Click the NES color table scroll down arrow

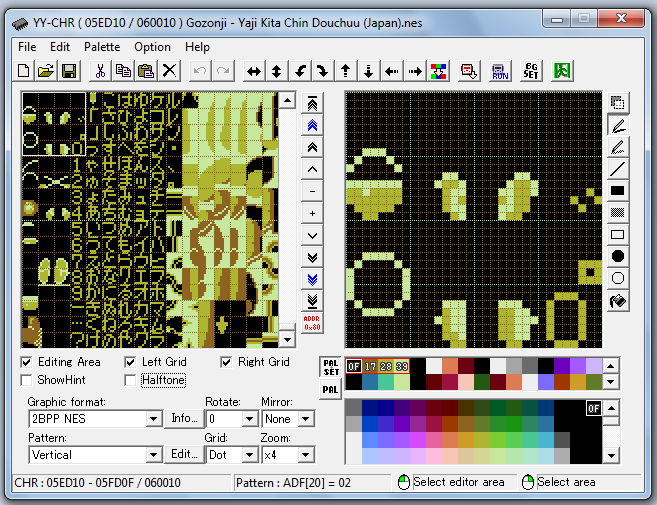(611, 456)
